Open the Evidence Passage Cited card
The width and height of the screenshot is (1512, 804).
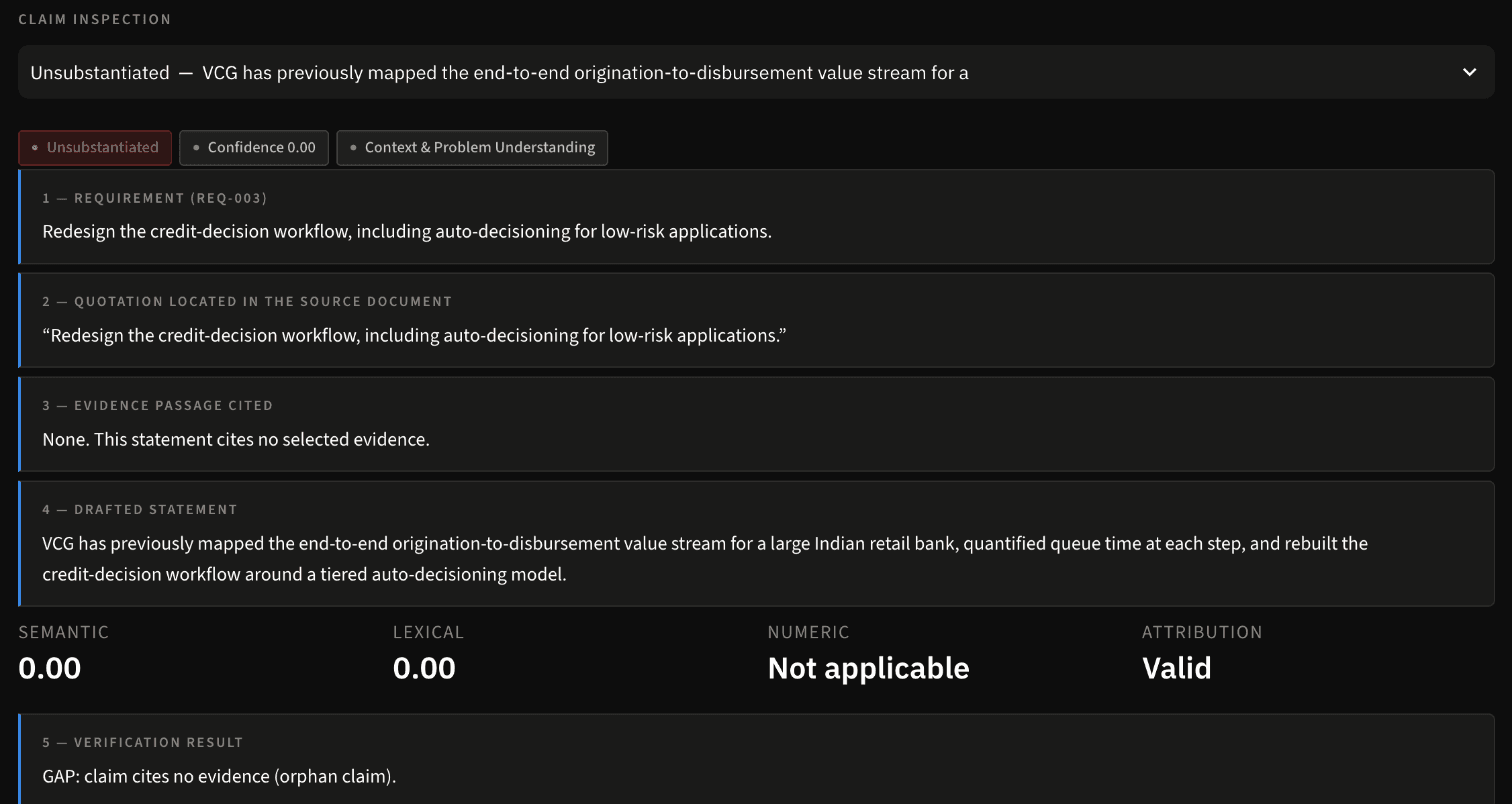[x=756, y=425]
